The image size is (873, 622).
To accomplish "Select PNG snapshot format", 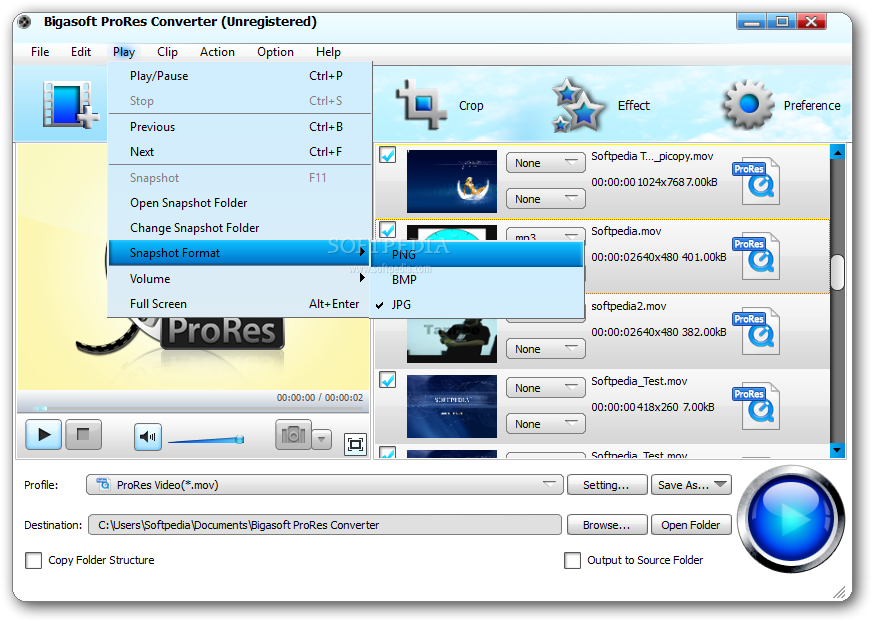I will [x=478, y=254].
